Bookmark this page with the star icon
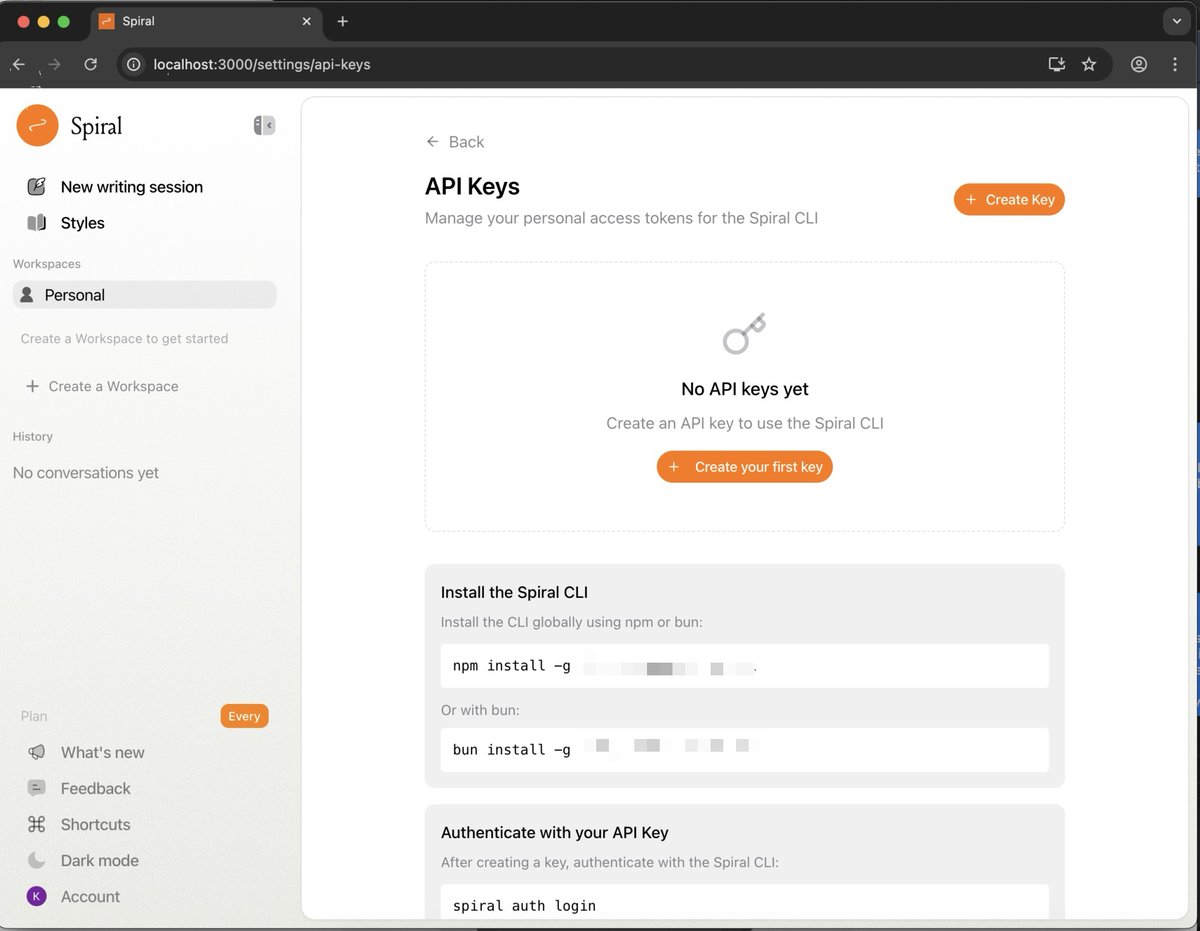 coord(1089,64)
